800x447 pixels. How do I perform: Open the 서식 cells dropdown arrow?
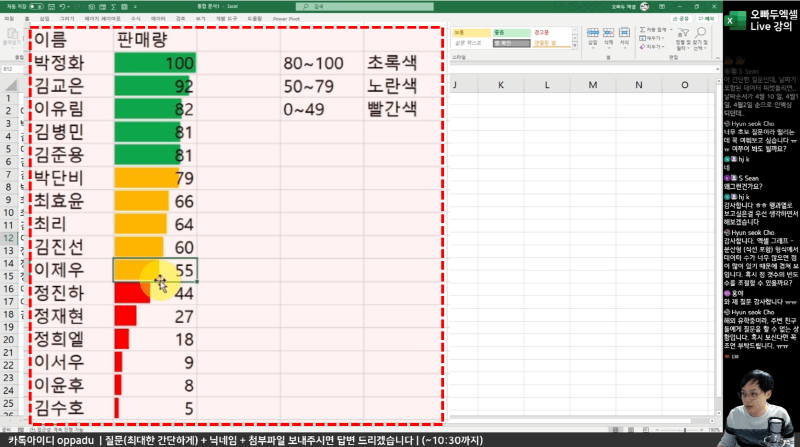click(x=624, y=47)
